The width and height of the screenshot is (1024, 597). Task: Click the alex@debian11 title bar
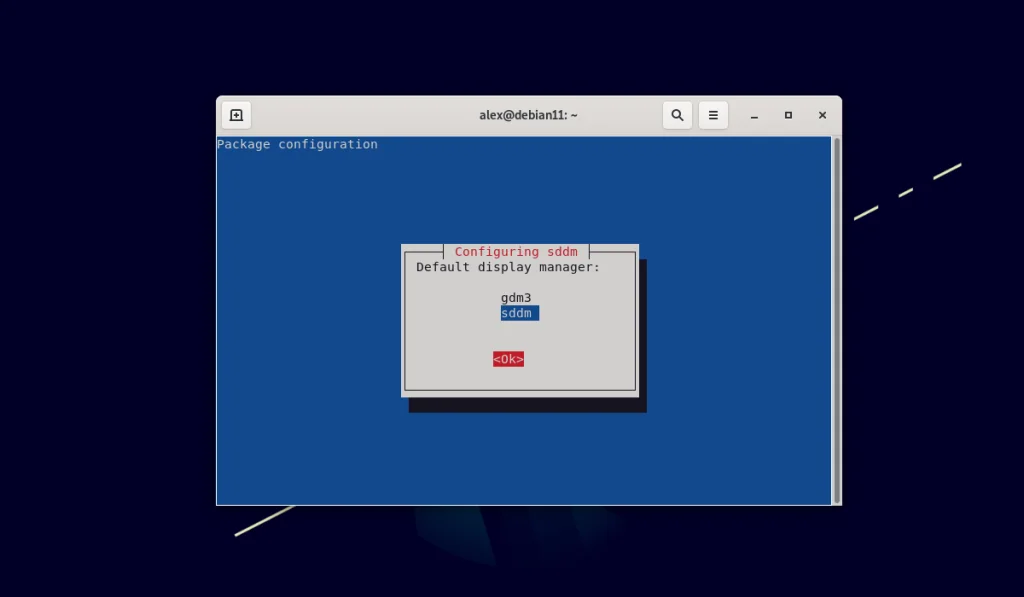[528, 114]
